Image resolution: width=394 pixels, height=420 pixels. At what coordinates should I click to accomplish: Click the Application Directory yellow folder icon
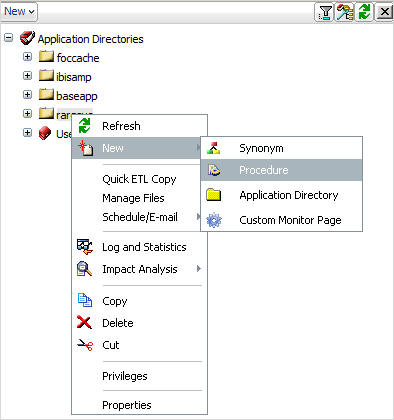(214, 195)
